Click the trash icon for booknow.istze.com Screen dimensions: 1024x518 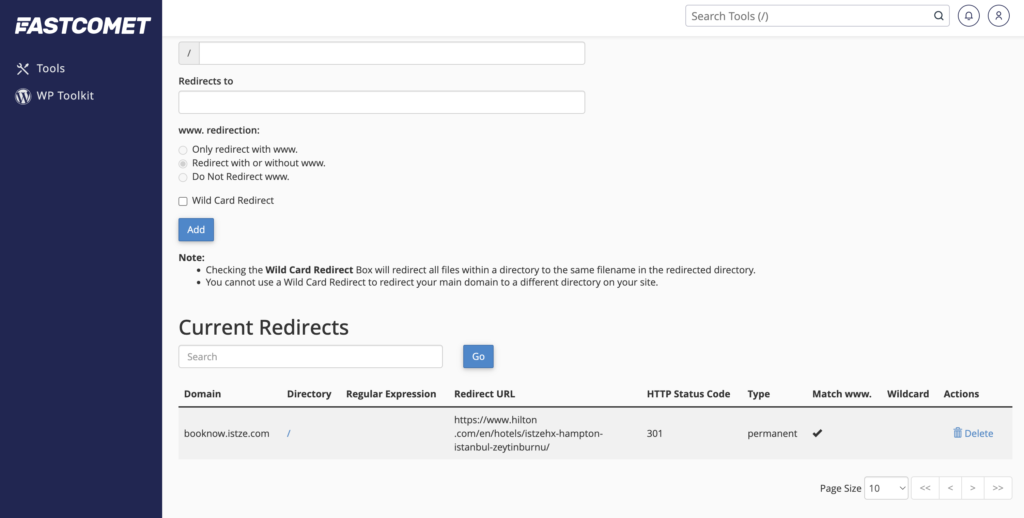[x=957, y=433]
